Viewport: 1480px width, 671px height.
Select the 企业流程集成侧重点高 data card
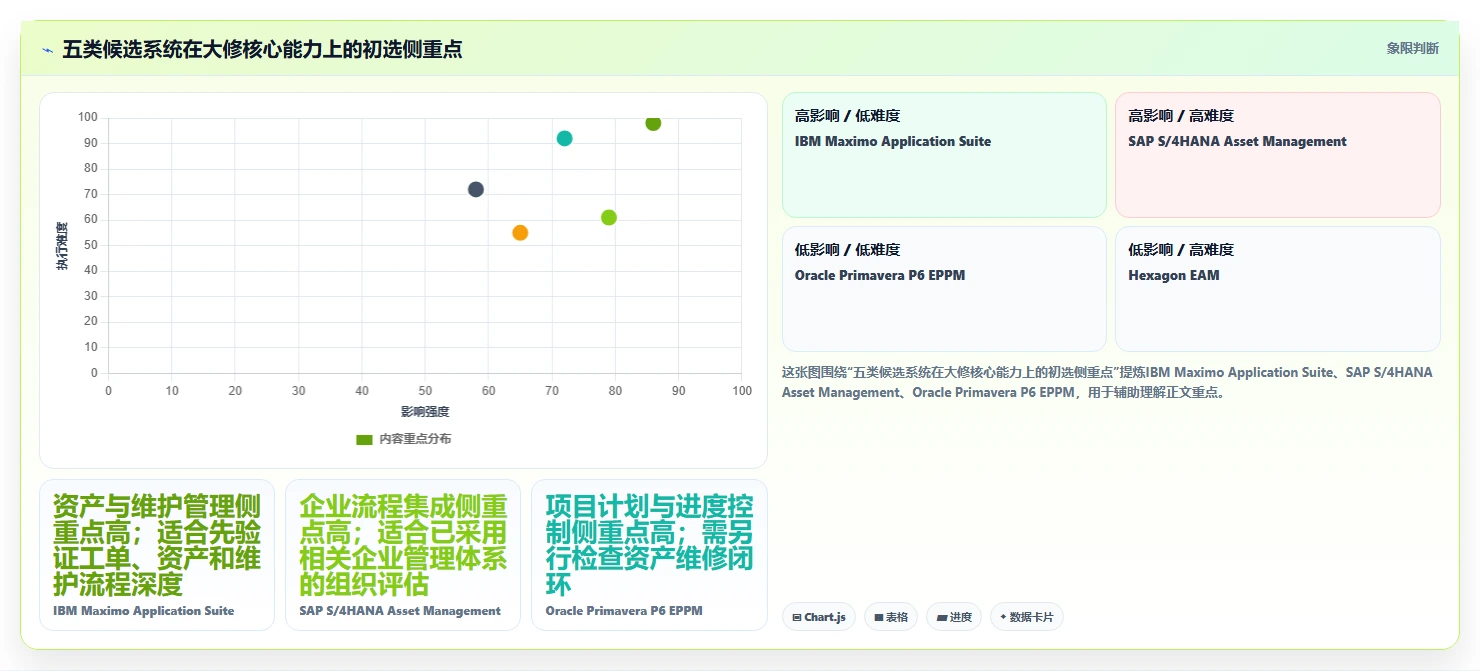[403, 555]
